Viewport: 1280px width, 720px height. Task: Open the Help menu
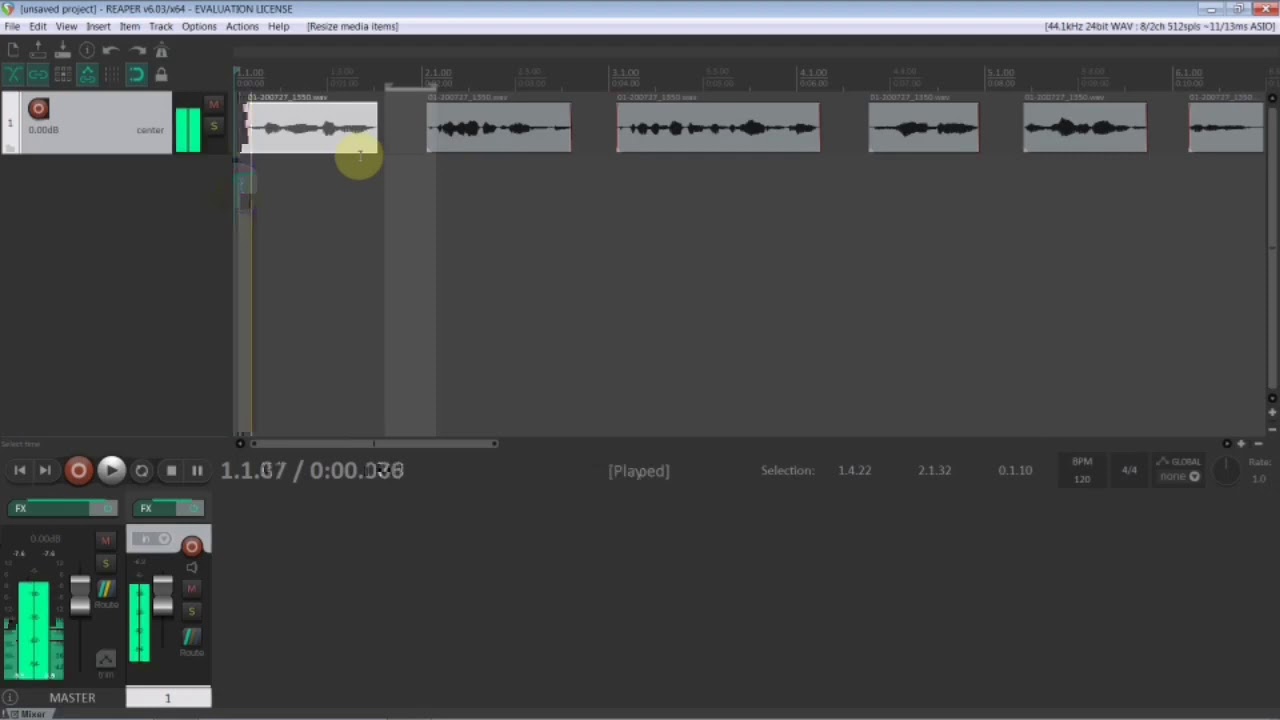(x=279, y=26)
